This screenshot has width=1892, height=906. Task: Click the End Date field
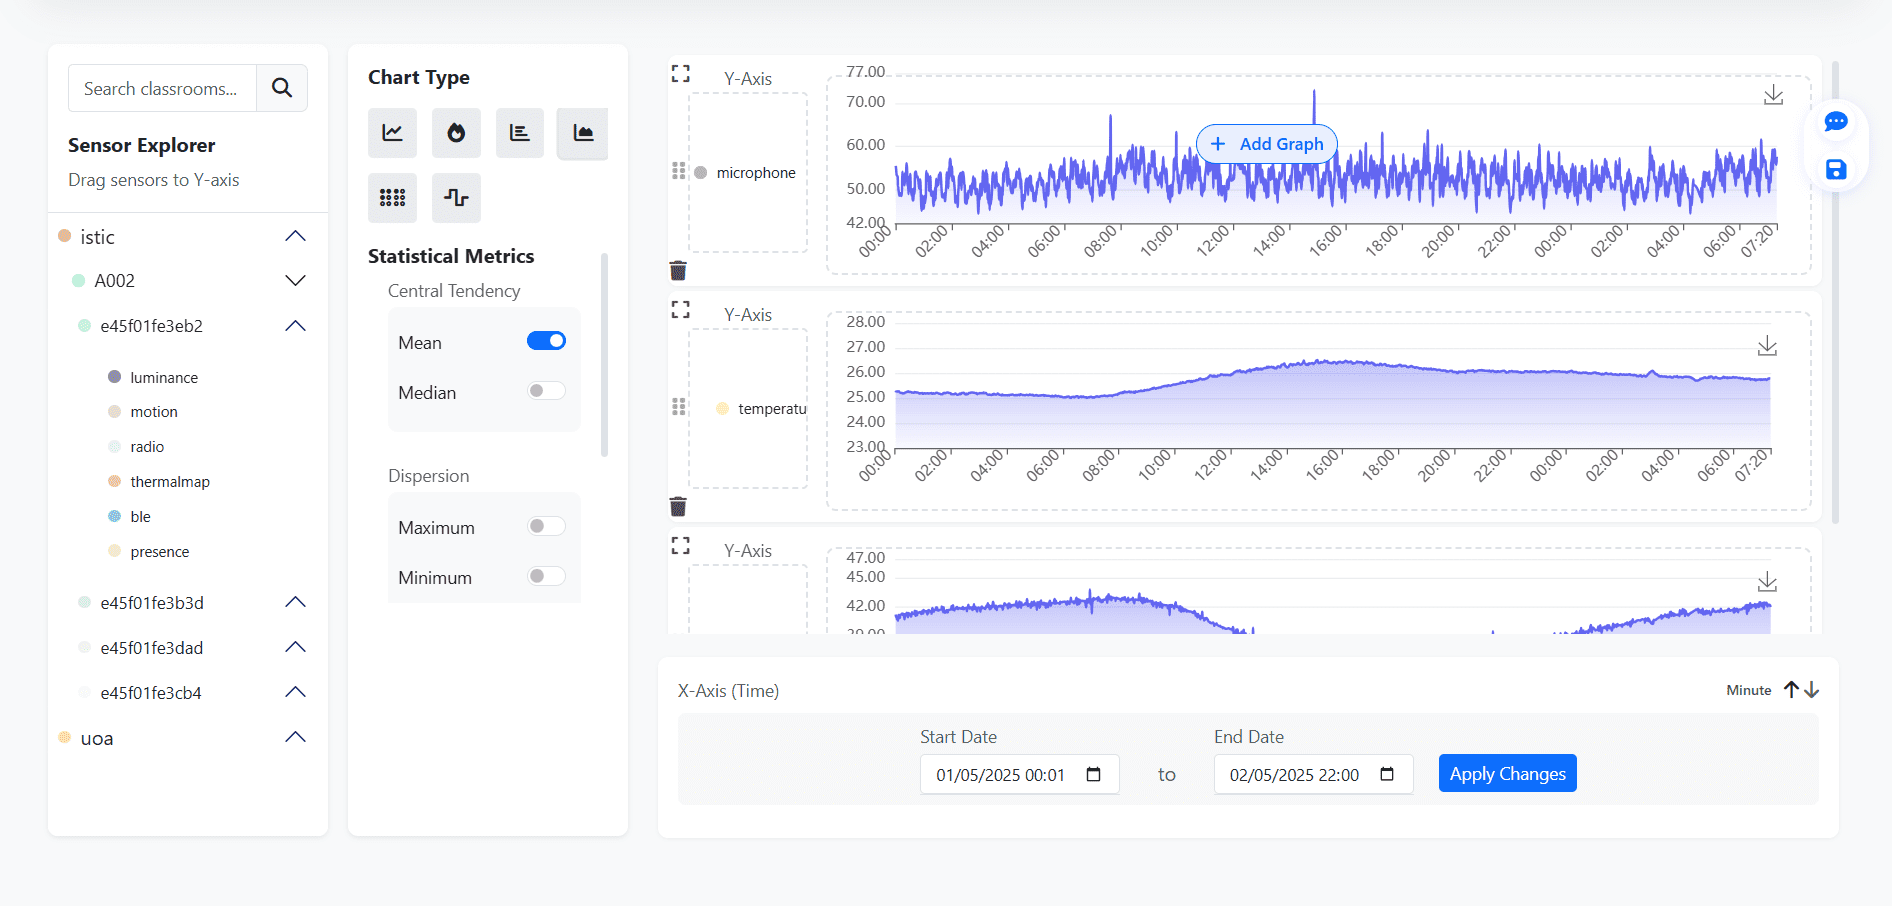click(1313, 775)
